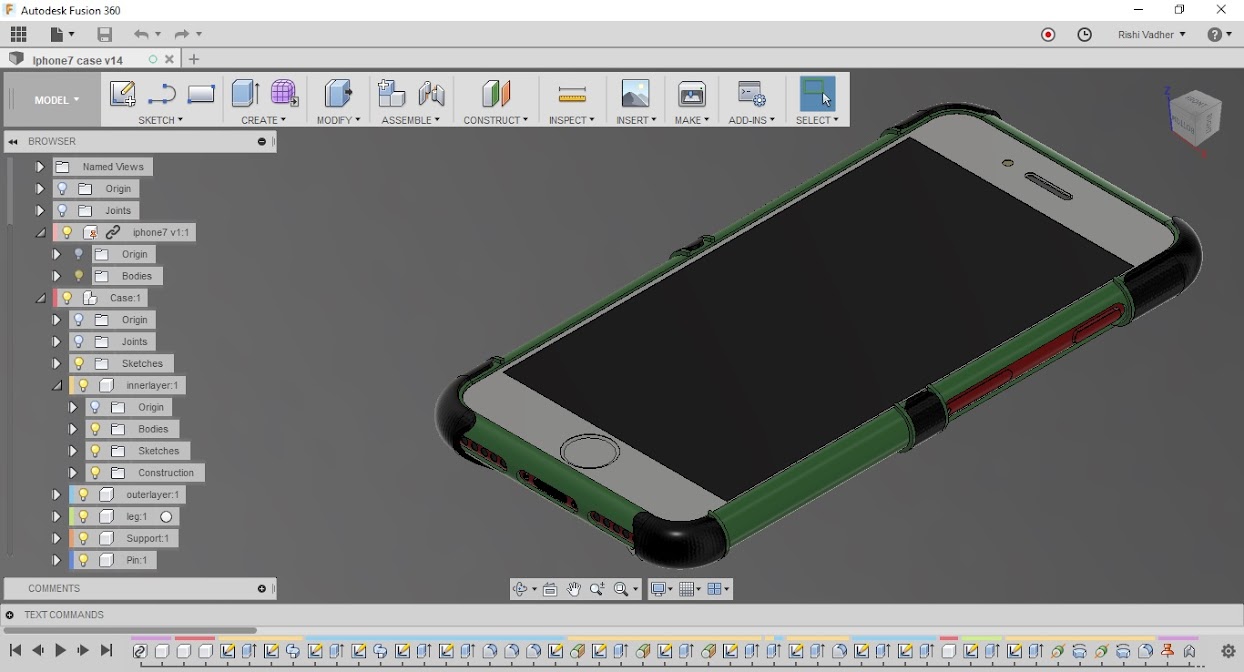
Task: Expand the Pin:1 component
Action: tap(56, 560)
